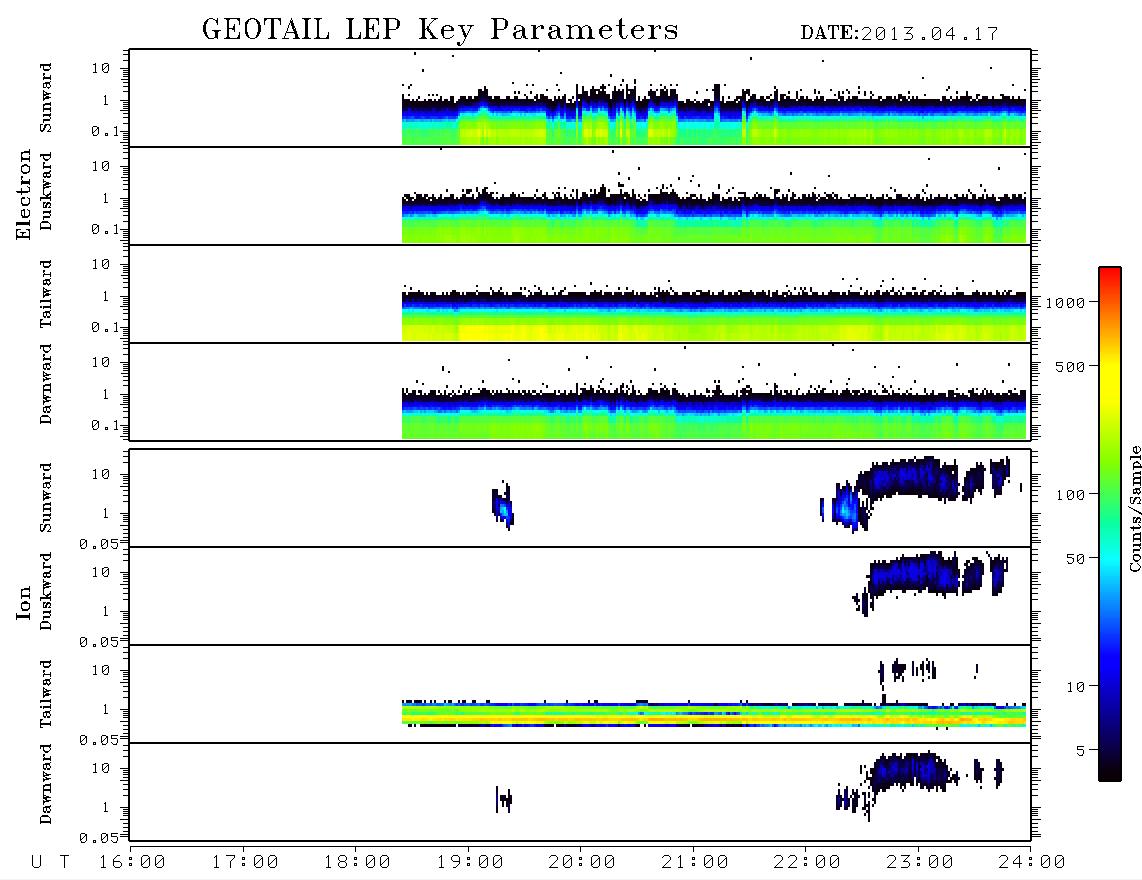
Task: Select the 16:00 time axis tick label
Action: [x=132, y=863]
